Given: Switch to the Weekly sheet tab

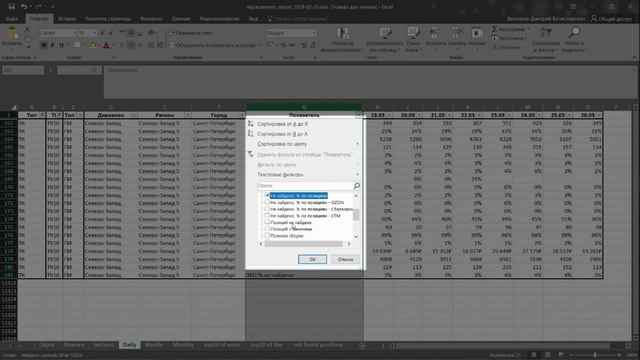Looking at the screenshot, I should (x=154, y=345).
